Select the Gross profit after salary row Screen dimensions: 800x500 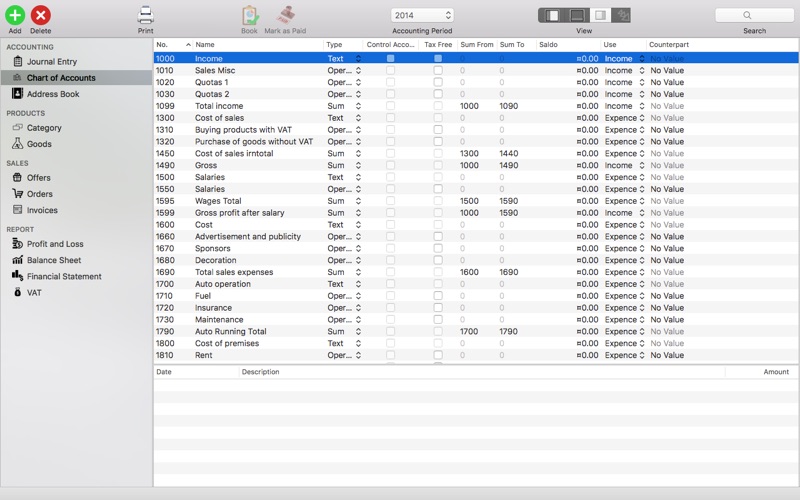tap(476, 213)
